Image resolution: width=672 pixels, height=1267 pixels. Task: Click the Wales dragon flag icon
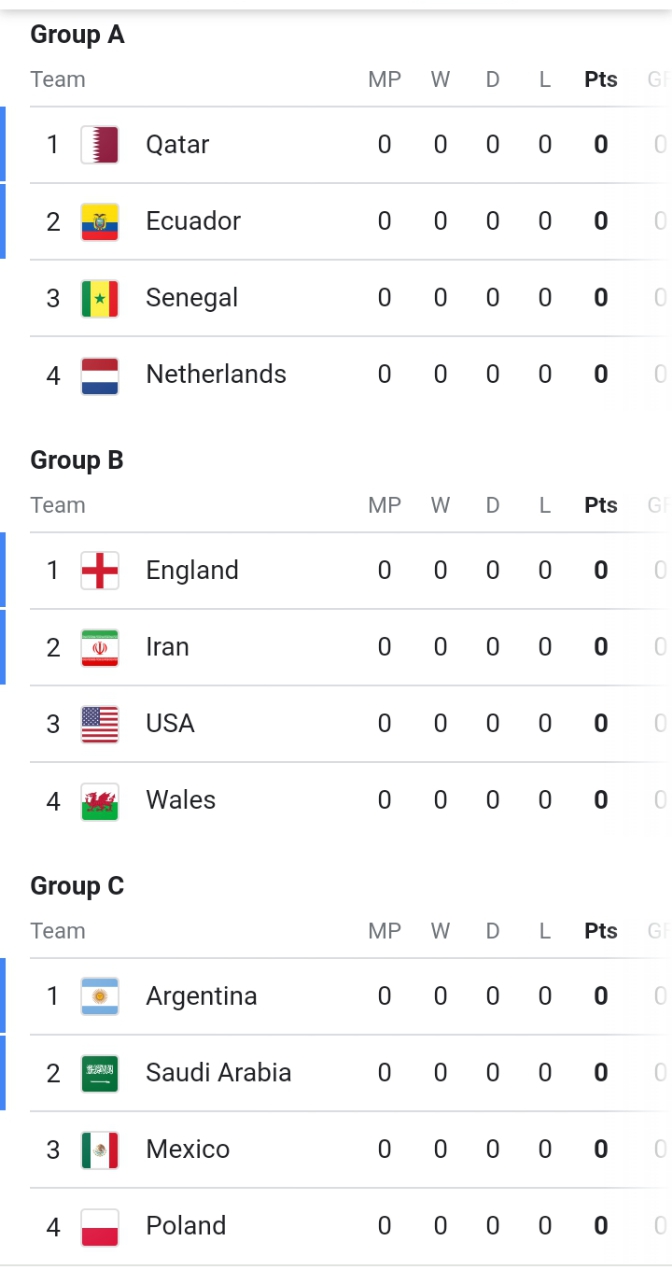click(100, 801)
